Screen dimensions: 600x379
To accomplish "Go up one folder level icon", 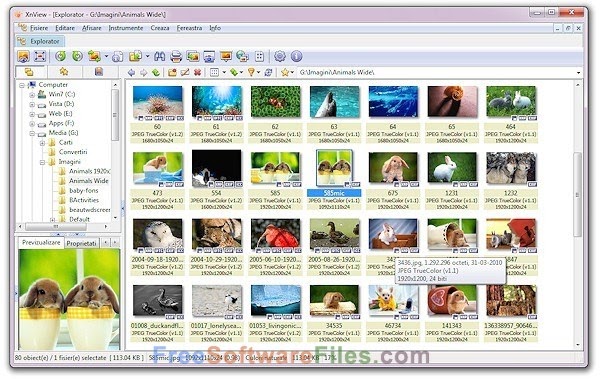I will pos(156,72).
